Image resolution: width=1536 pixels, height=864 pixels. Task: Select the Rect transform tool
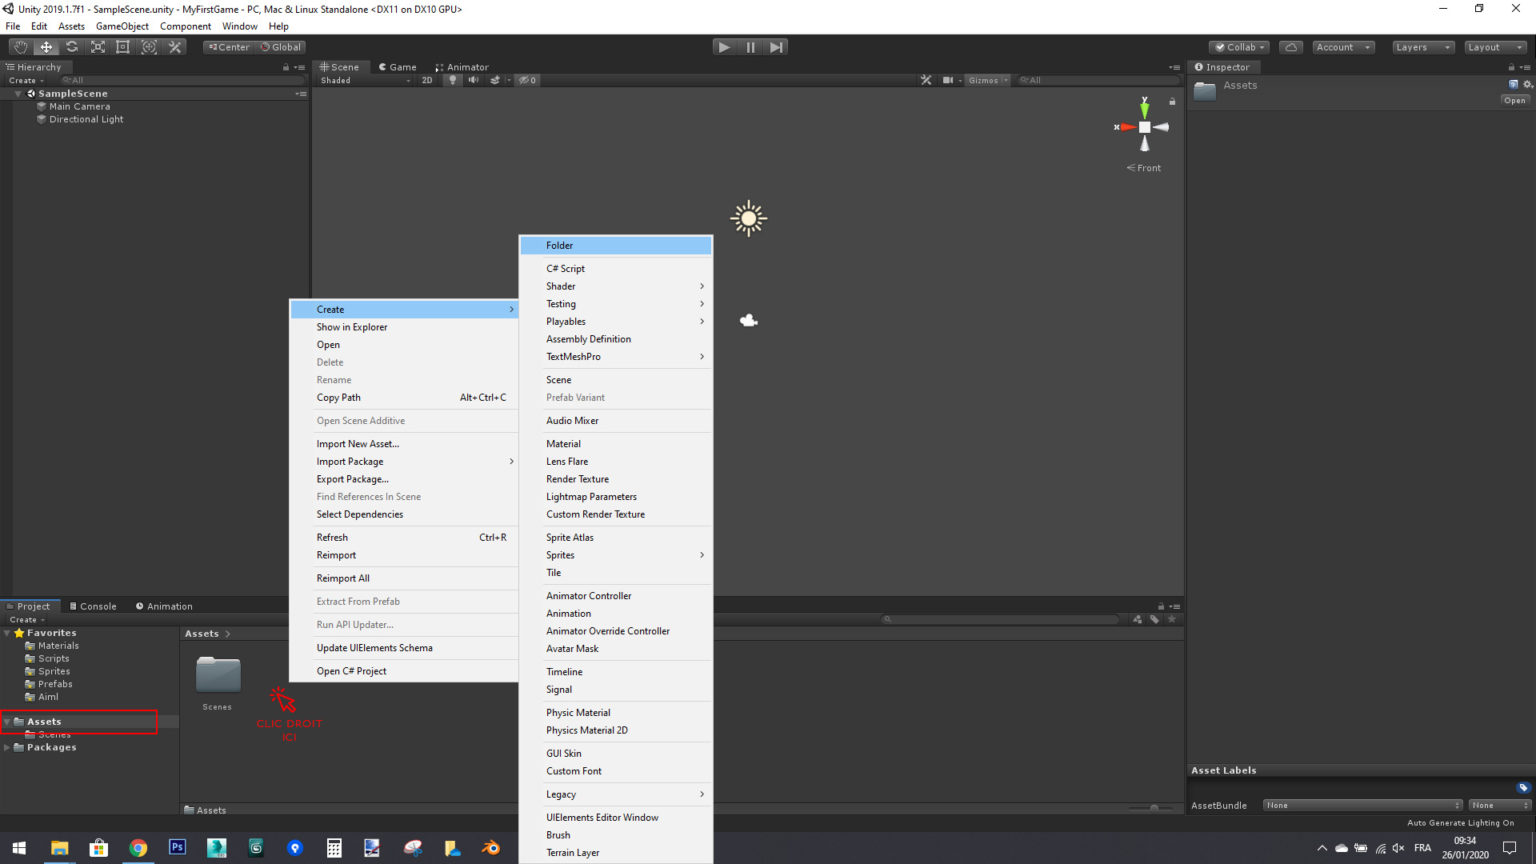click(x=123, y=47)
